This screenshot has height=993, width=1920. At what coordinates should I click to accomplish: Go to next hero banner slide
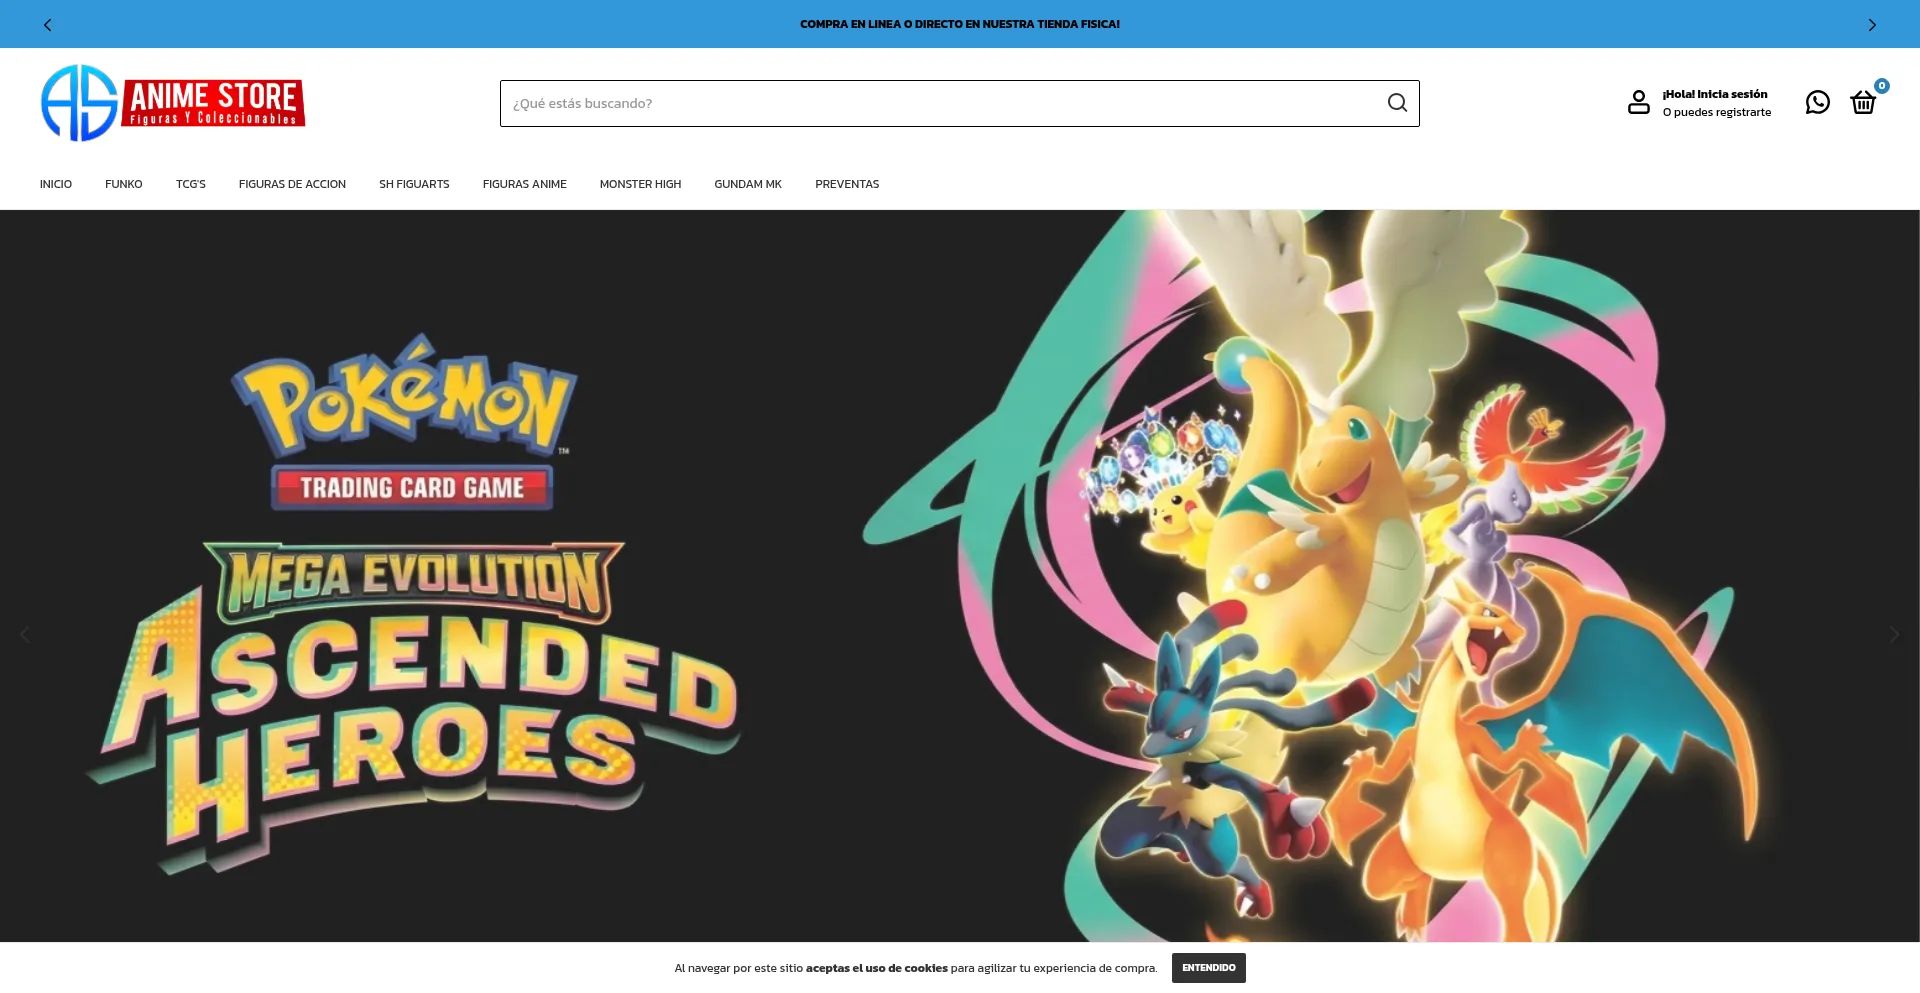point(1894,634)
